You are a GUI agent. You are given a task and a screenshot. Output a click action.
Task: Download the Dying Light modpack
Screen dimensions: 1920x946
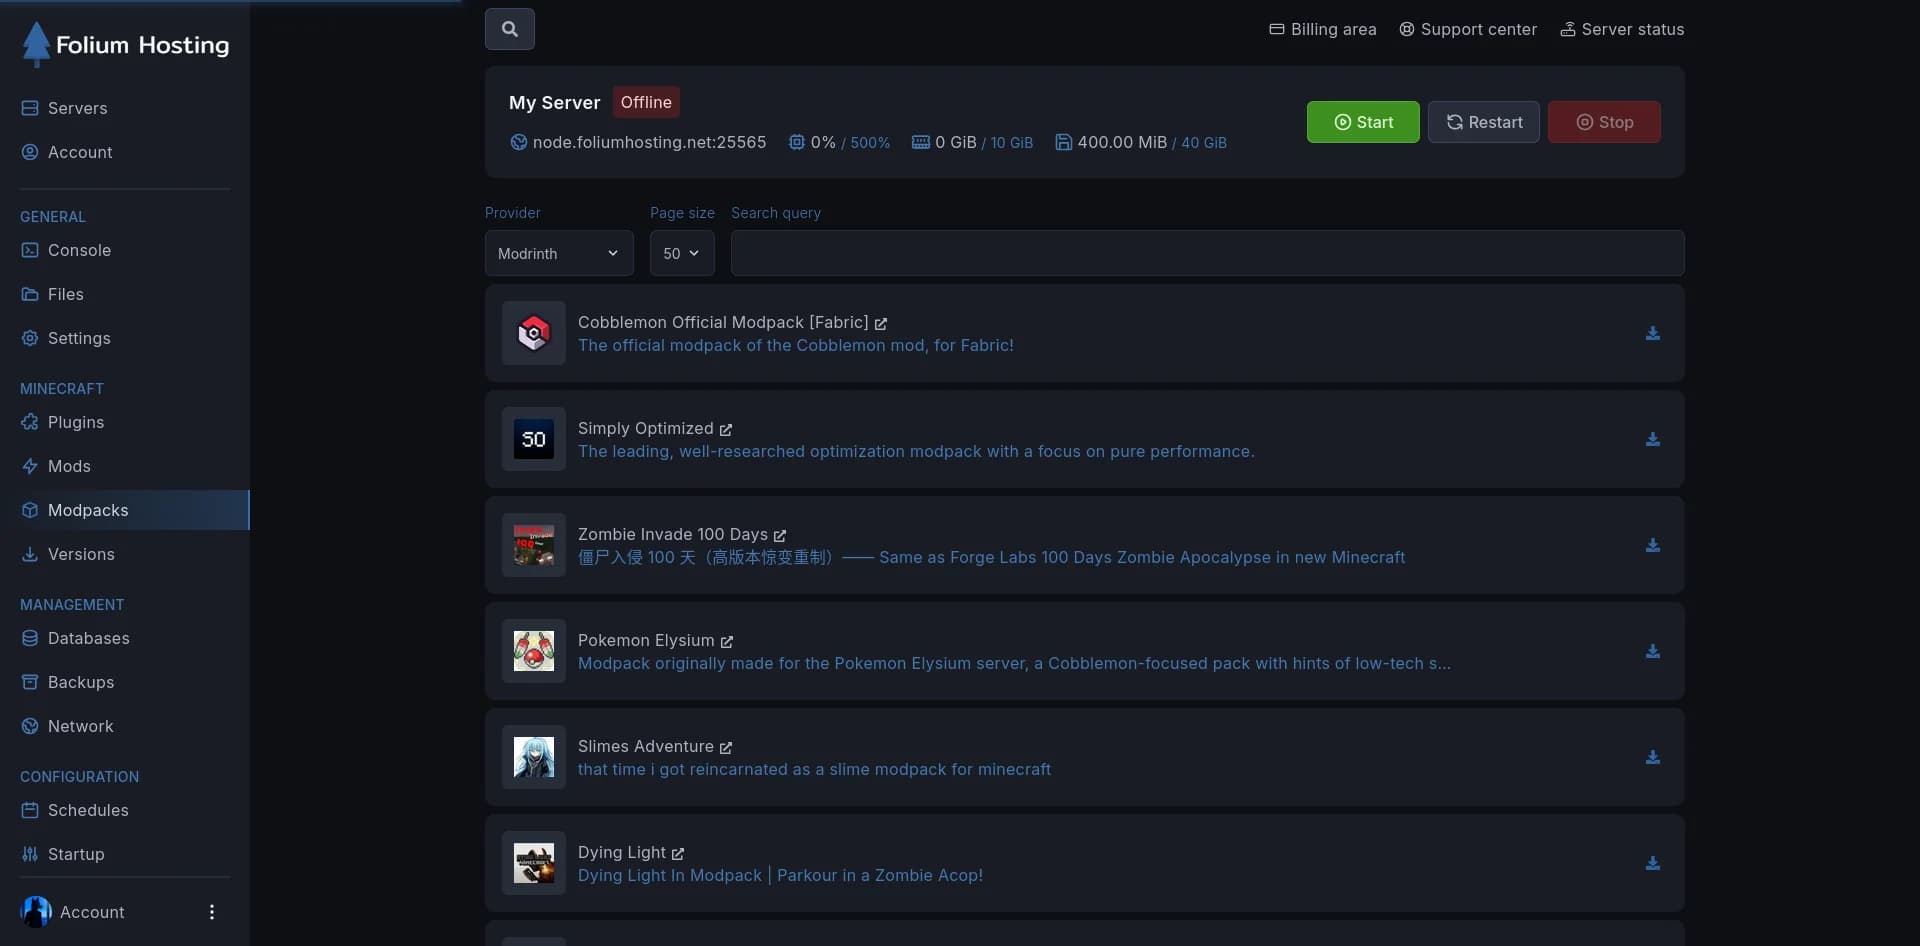[1652, 863]
